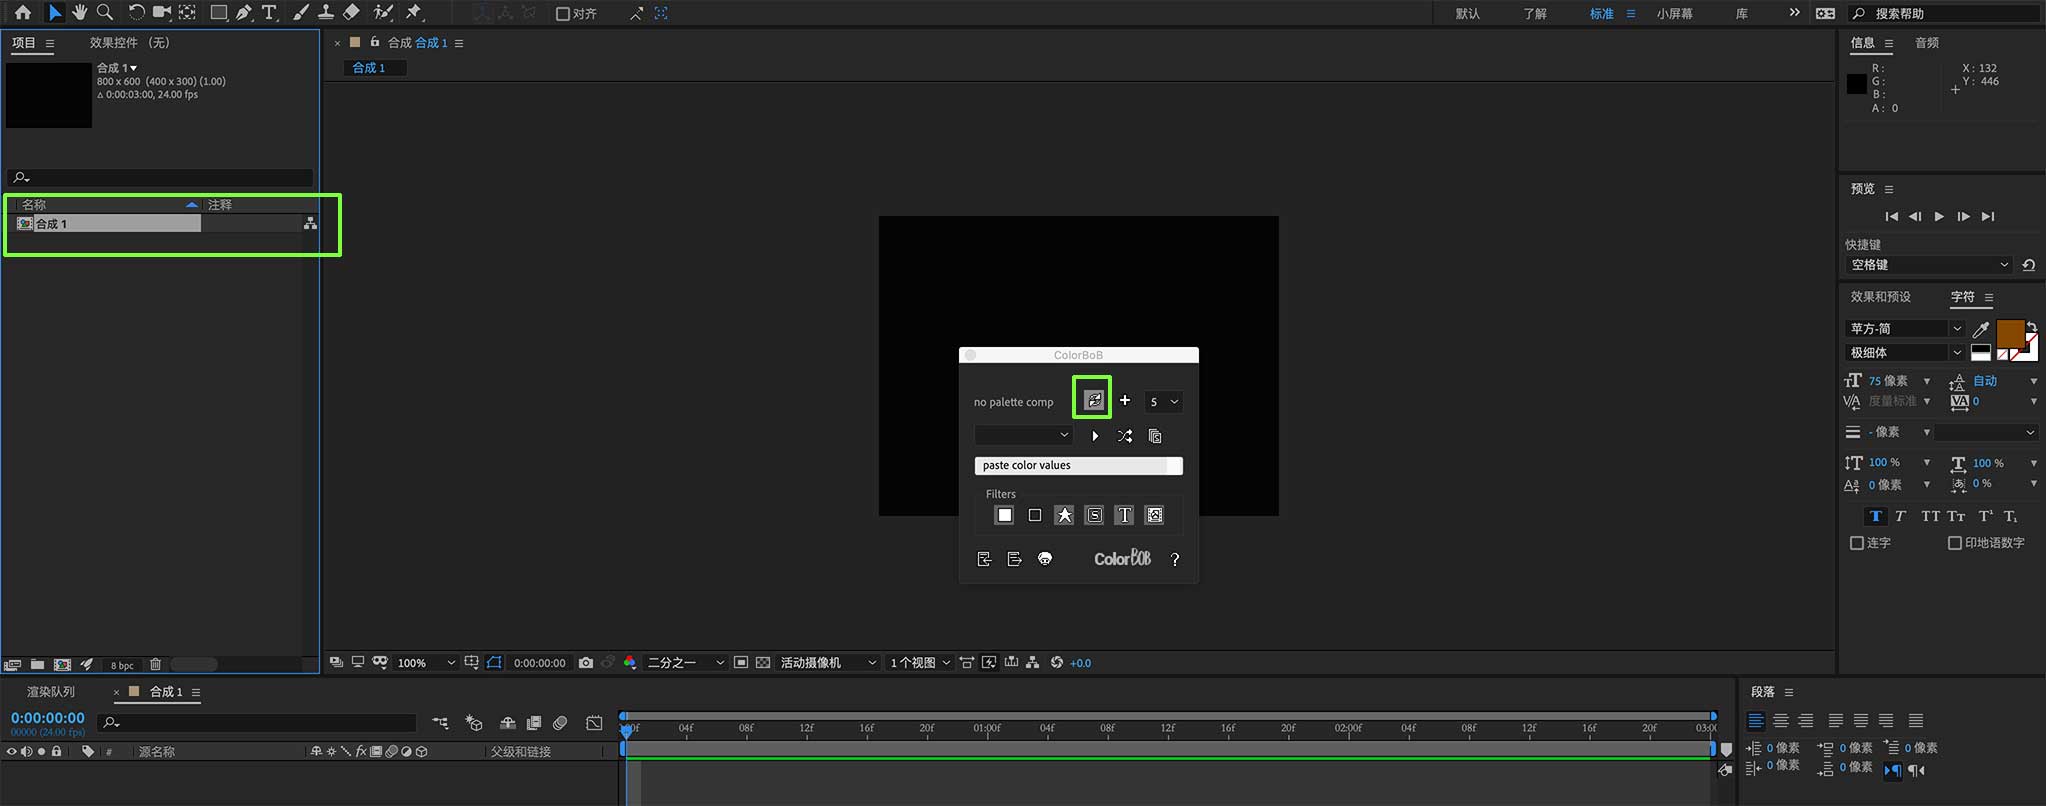Toggle faux bold in Character panel
This screenshot has width=2046, height=806.
1875,516
